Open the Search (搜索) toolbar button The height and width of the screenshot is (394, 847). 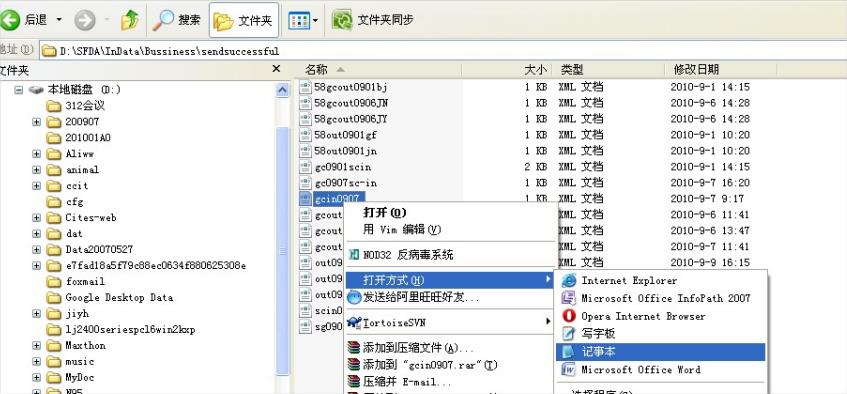tap(176, 21)
